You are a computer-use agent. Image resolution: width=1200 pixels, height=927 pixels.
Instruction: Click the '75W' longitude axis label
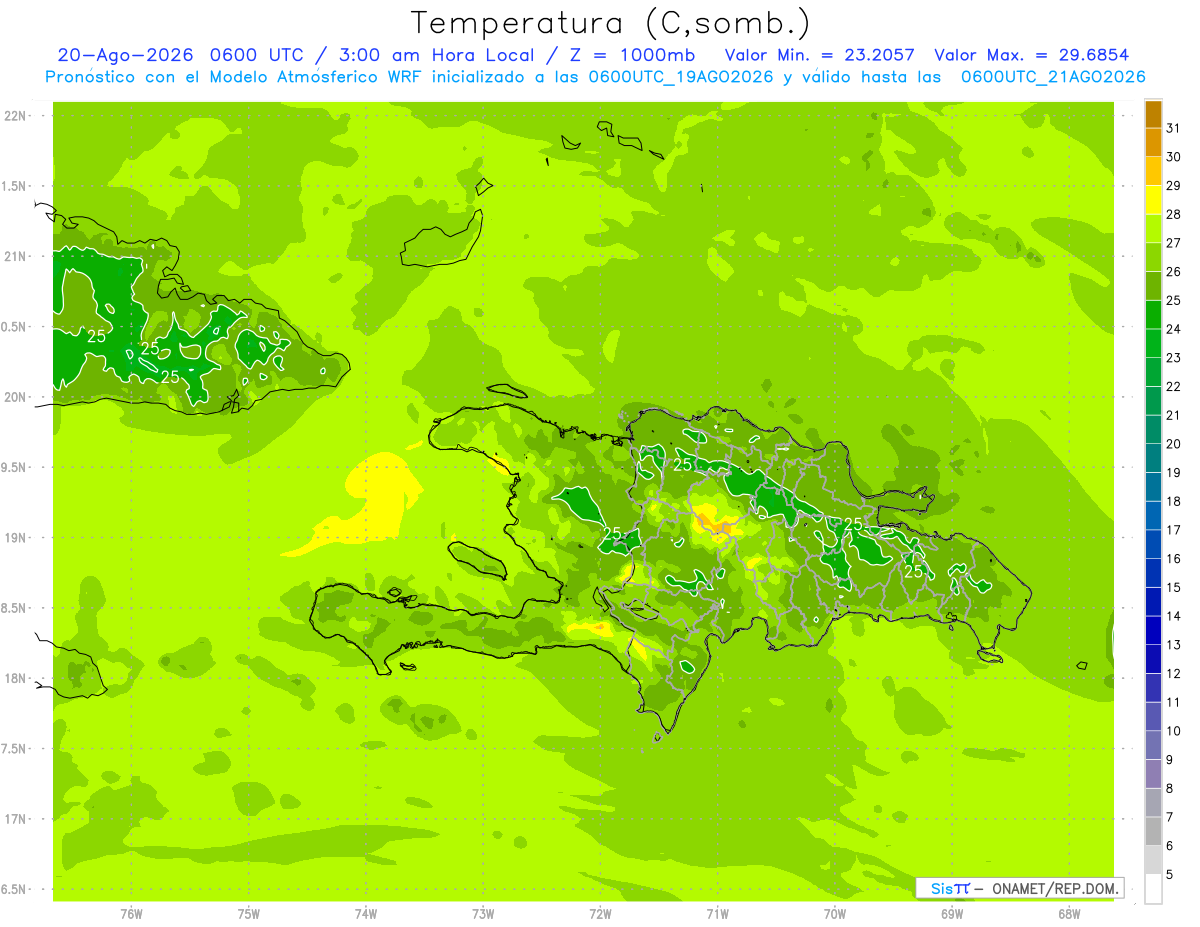[x=249, y=914]
